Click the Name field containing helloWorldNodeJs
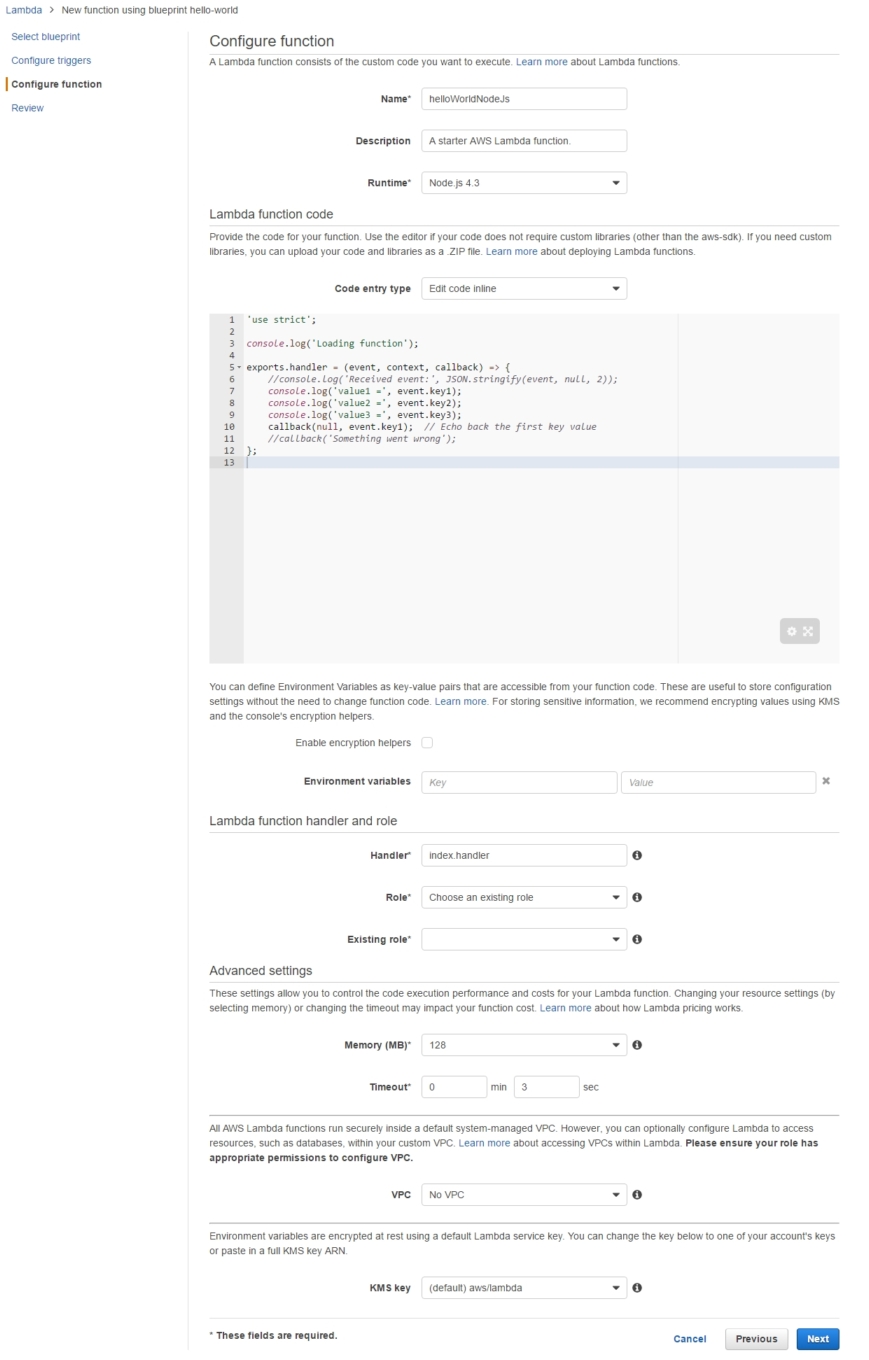This screenshot has height=1360, width=869. (x=524, y=99)
